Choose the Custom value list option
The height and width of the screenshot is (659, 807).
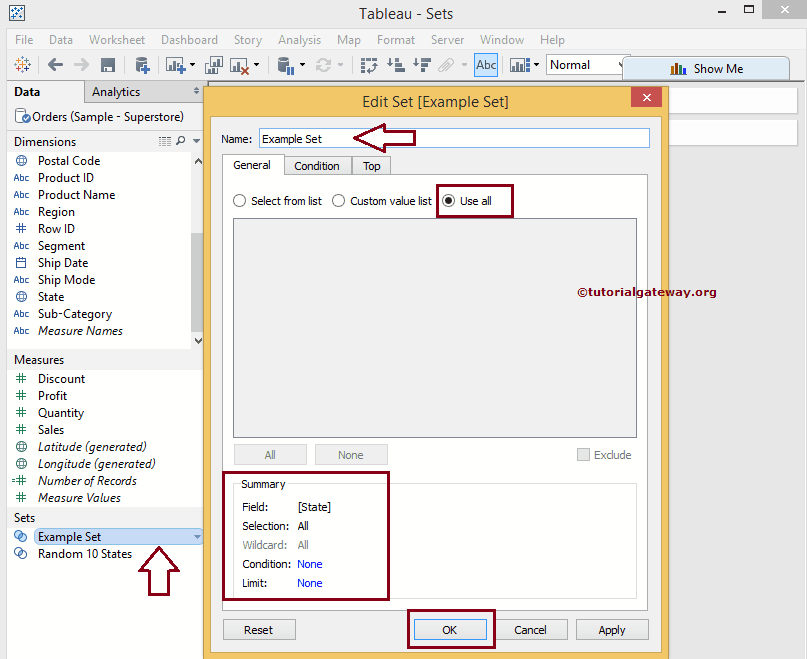point(338,200)
